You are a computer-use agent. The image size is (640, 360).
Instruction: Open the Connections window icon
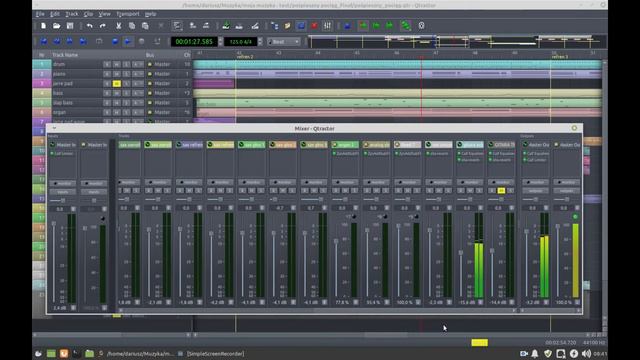(x=274, y=26)
